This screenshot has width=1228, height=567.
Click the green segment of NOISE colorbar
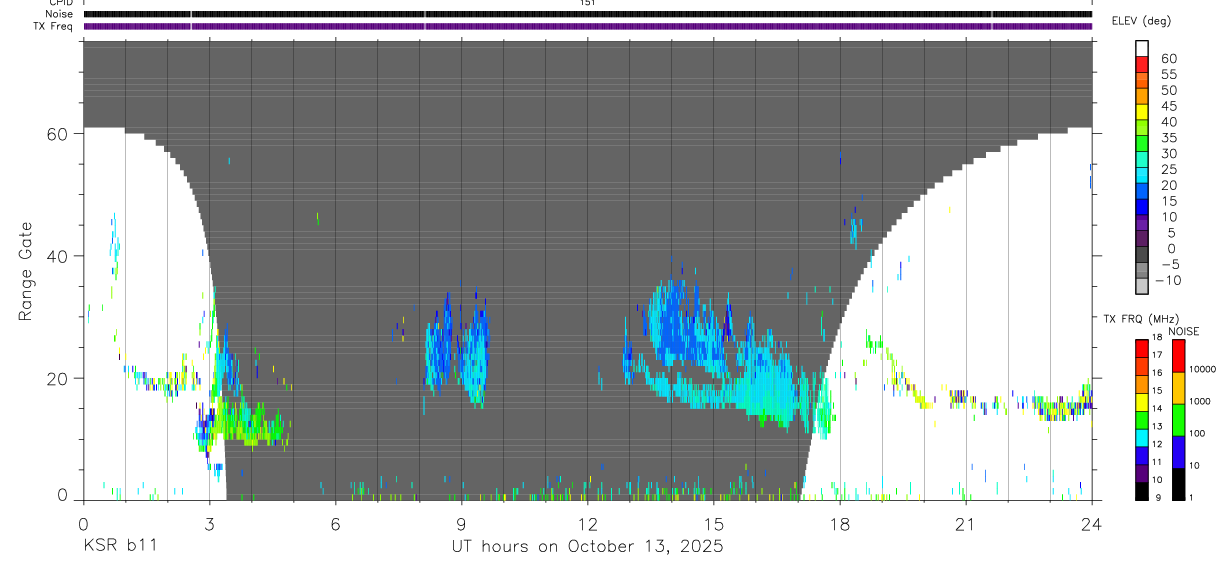1178,420
